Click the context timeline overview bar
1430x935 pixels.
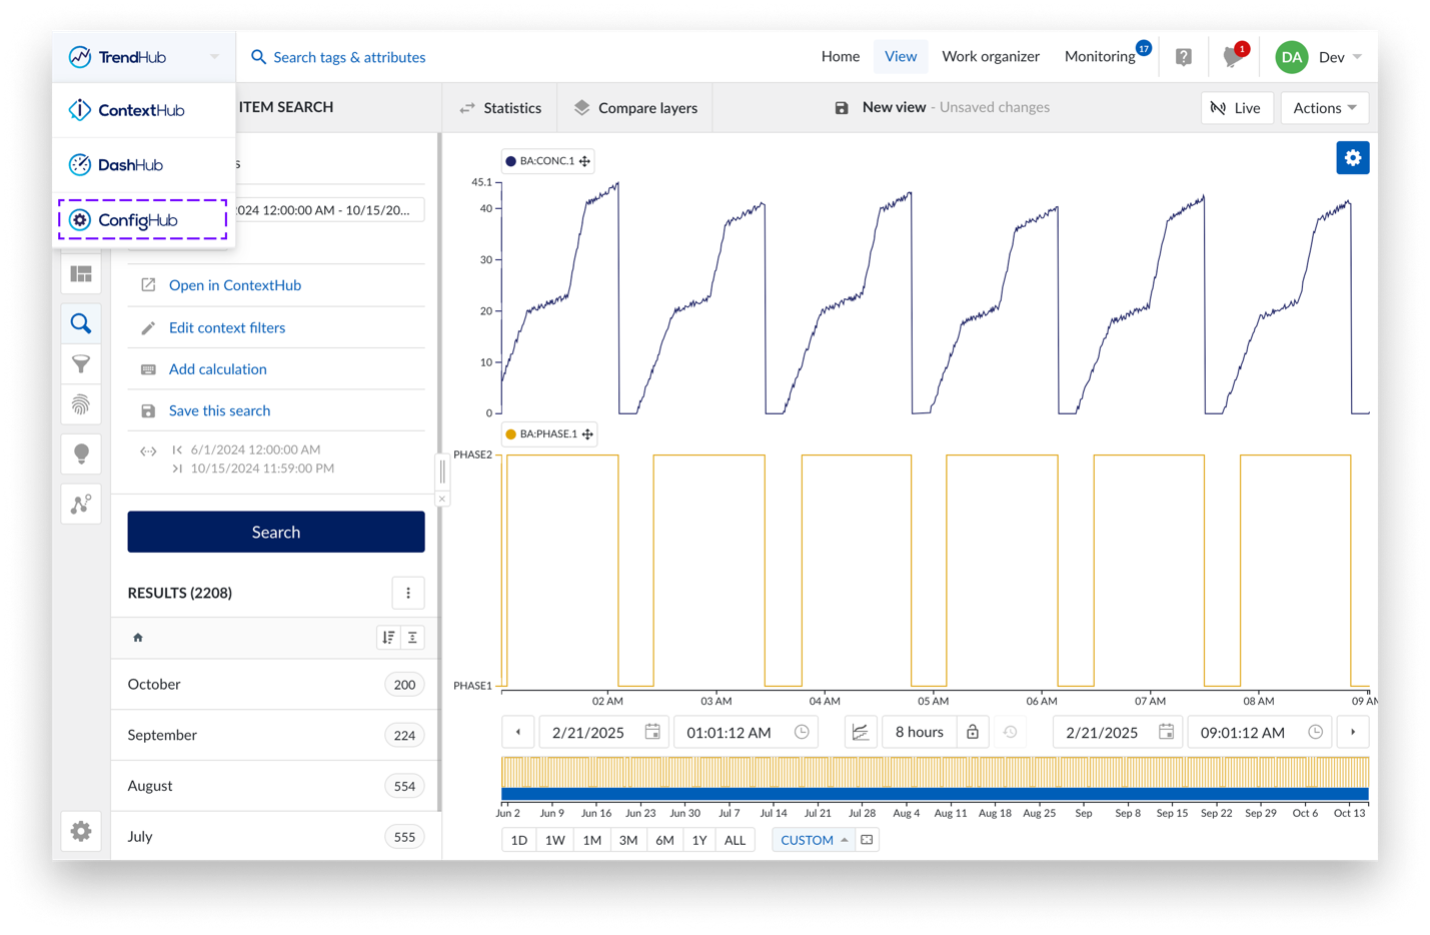pyautogui.click(x=934, y=779)
